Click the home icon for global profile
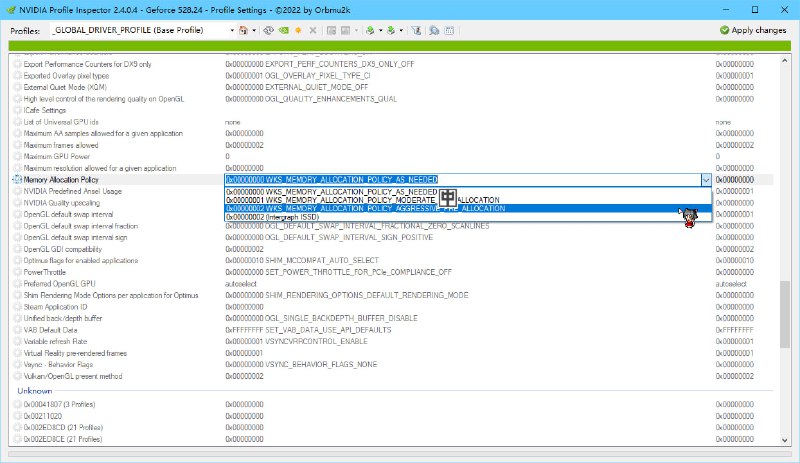 click(x=243, y=30)
